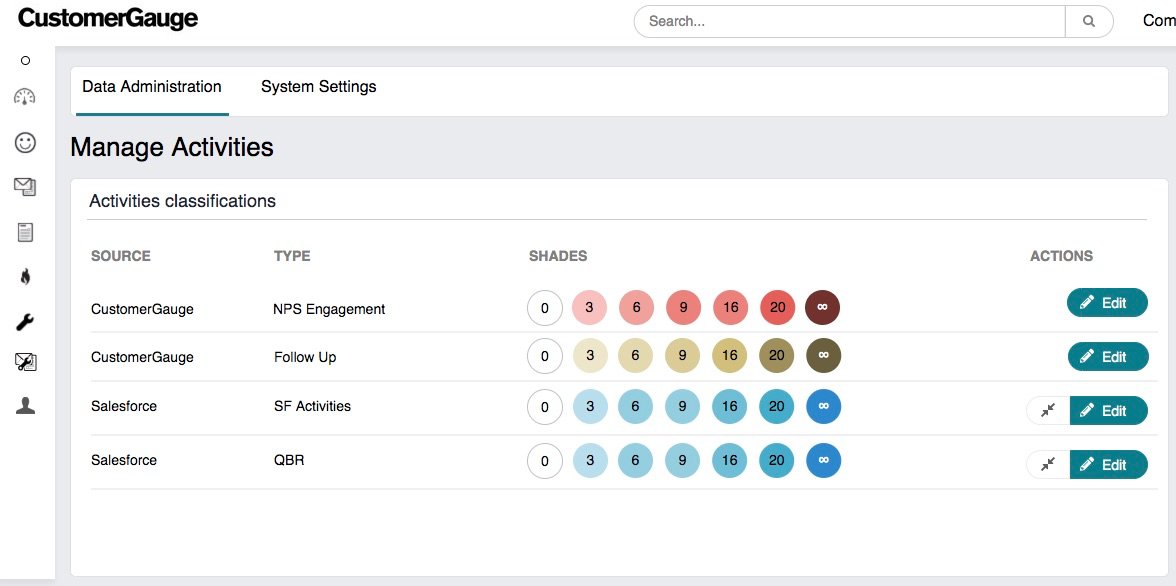The height and width of the screenshot is (586, 1176).
Task: Select QBR shade 0 circle
Action: 544,461
